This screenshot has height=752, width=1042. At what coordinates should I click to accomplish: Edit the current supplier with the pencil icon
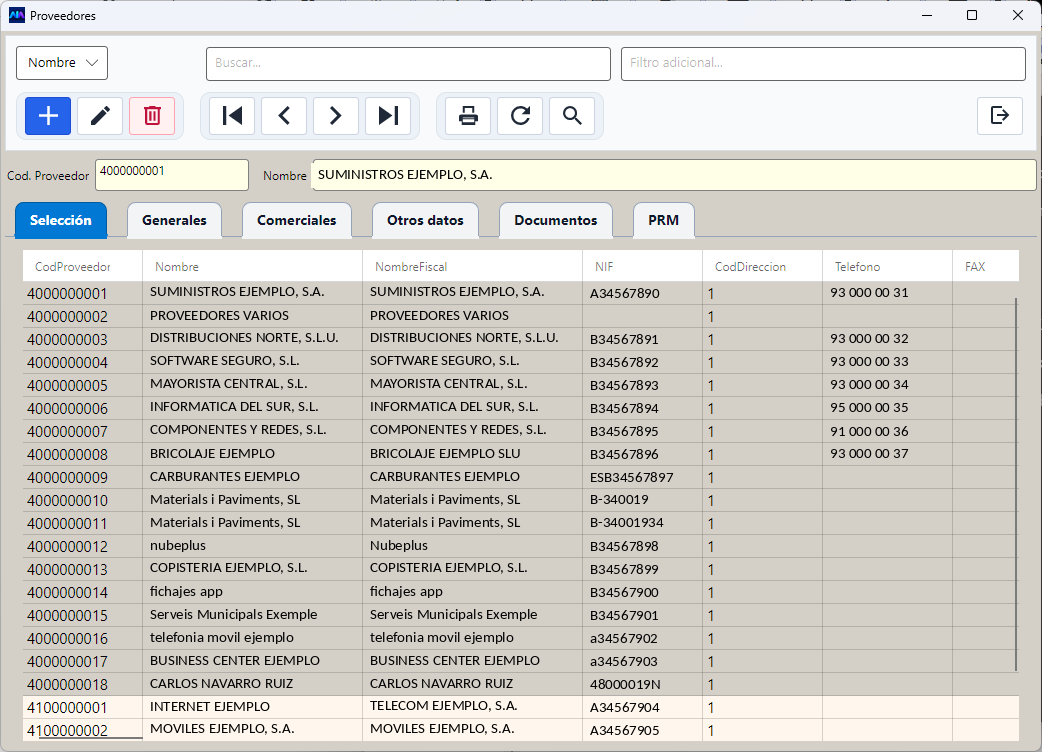point(100,116)
